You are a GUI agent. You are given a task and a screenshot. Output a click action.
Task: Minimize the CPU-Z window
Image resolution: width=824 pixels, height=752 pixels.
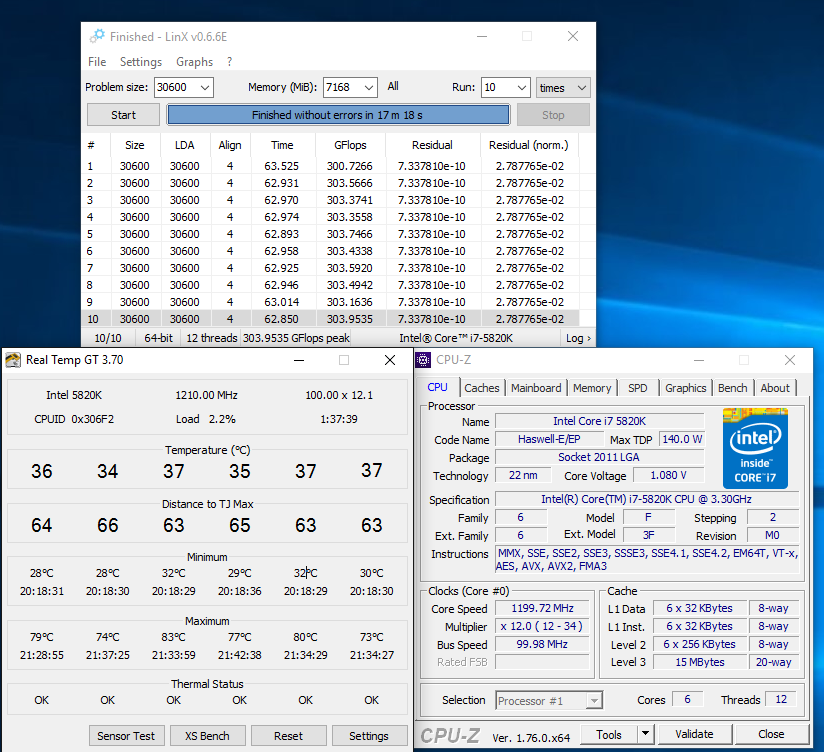[696, 360]
